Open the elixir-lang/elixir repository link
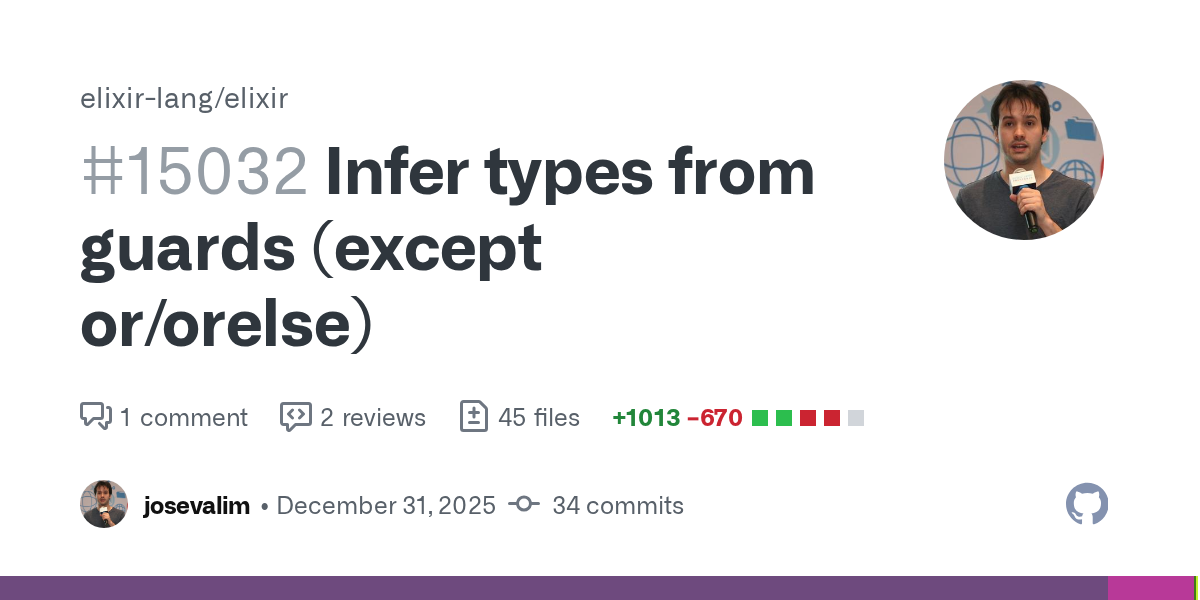The width and height of the screenshot is (1200, 600). (184, 99)
